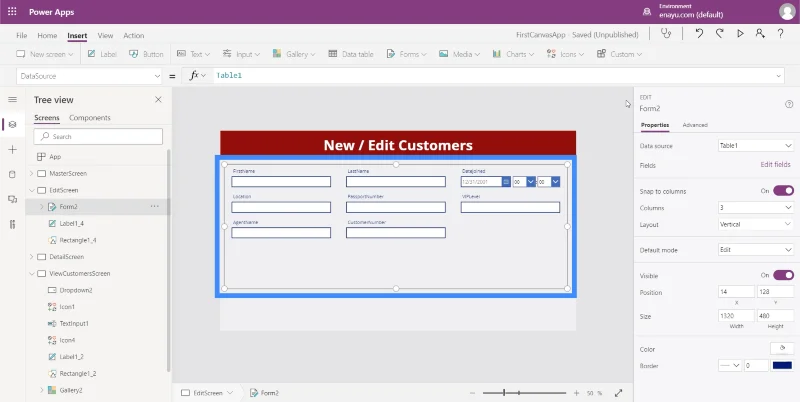This screenshot has width=800, height=402.
Task: Open the Layout Vertical dropdown
Action: 755,224
